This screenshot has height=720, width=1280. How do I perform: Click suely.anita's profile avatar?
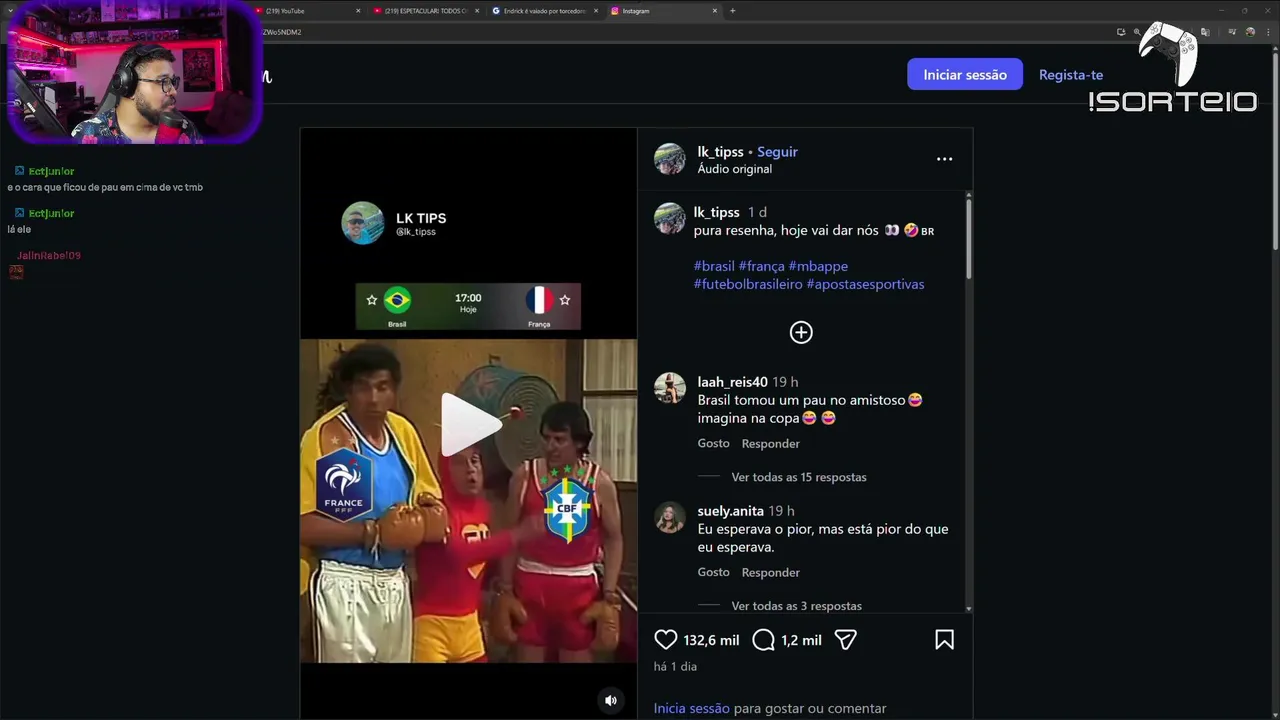click(670, 517)
